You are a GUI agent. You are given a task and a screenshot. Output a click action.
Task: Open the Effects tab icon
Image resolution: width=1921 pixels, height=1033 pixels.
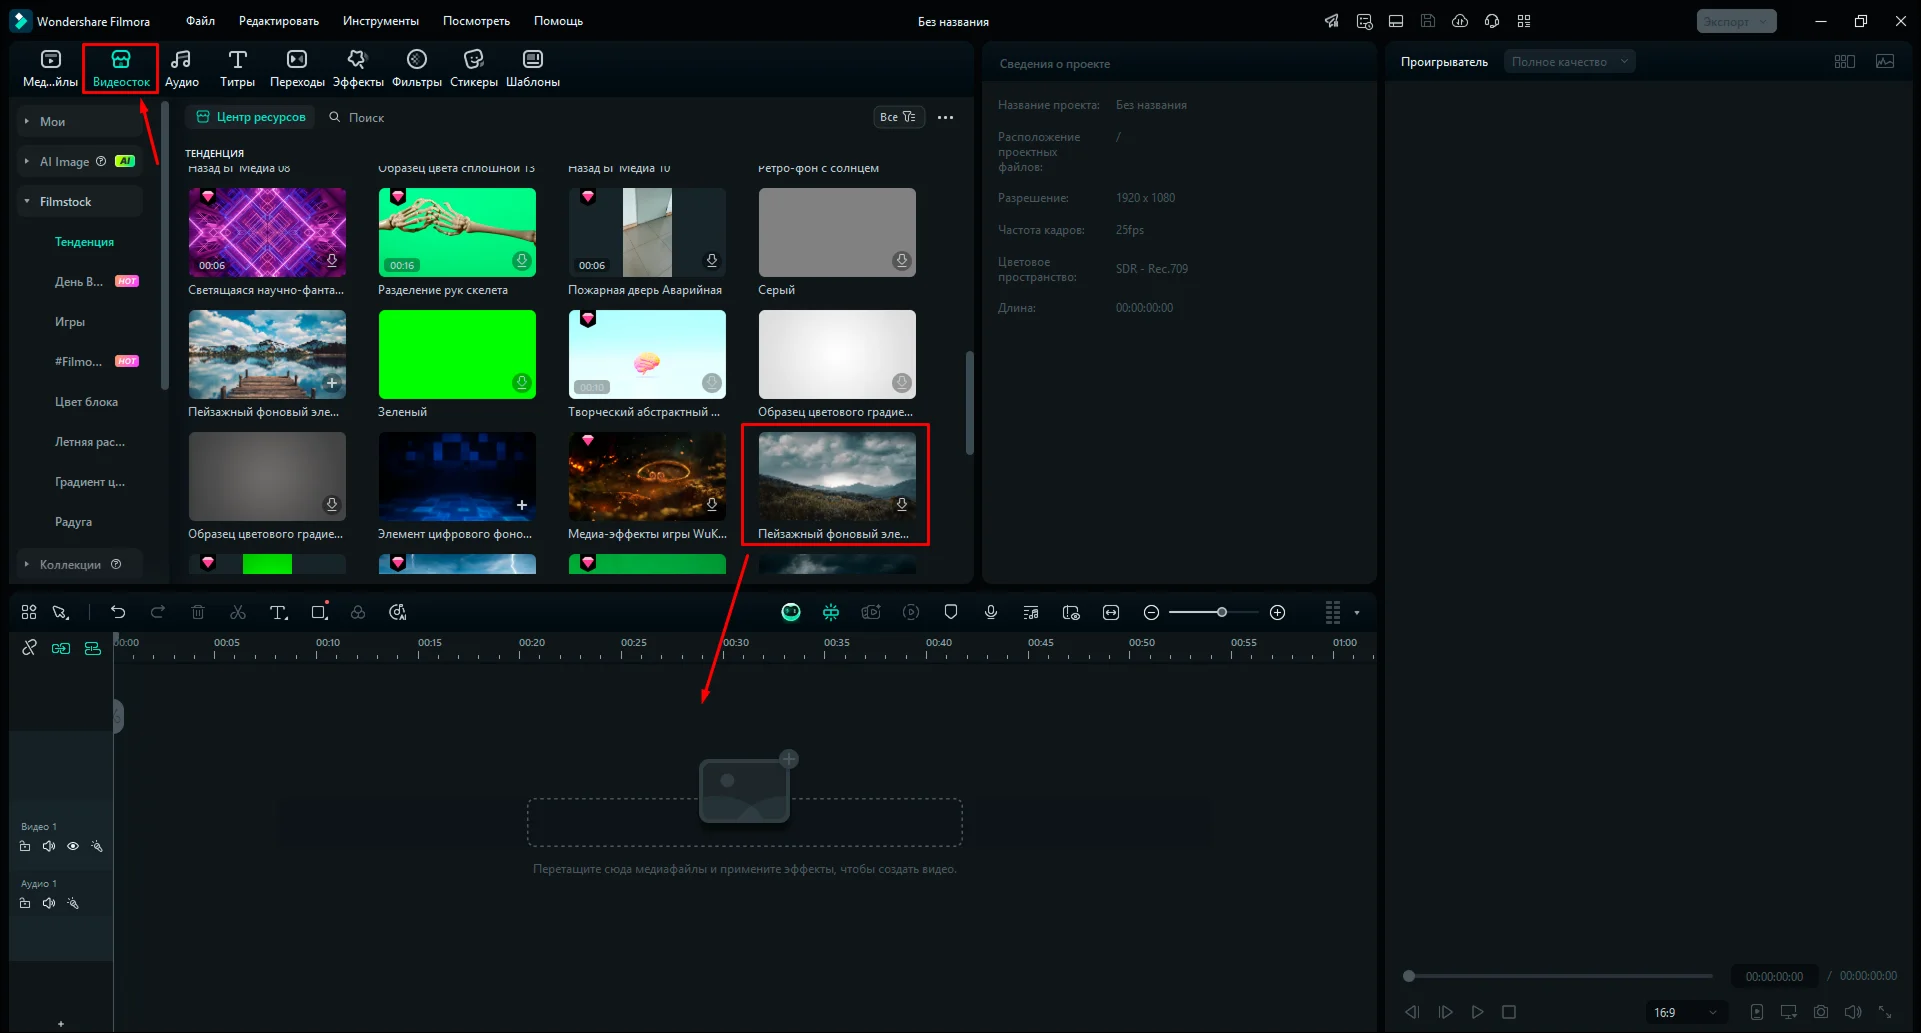357,60
